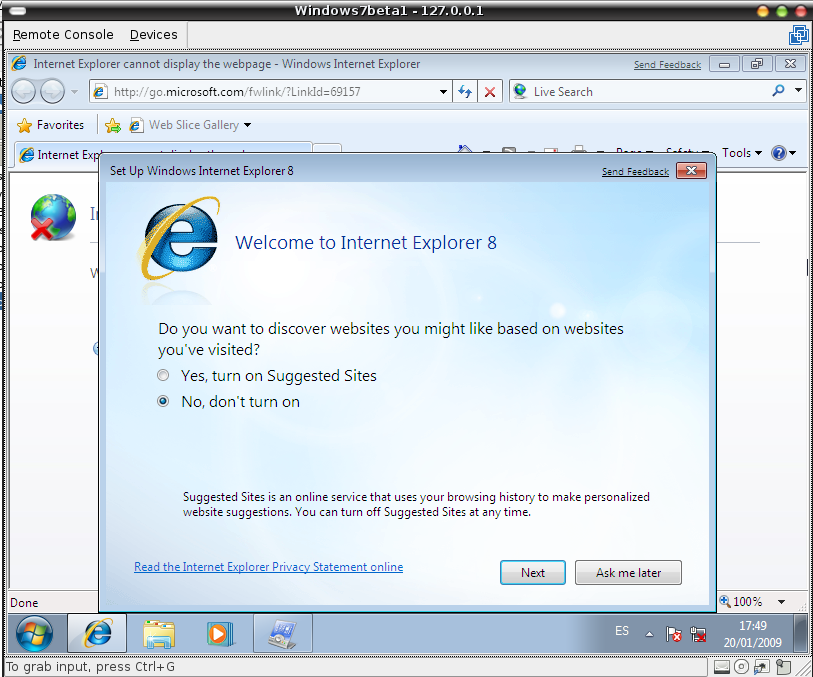This screenshot has height=677, width=813.
Task: Click the globe error icon on the webpage
Action: click(x=52, y=217)
